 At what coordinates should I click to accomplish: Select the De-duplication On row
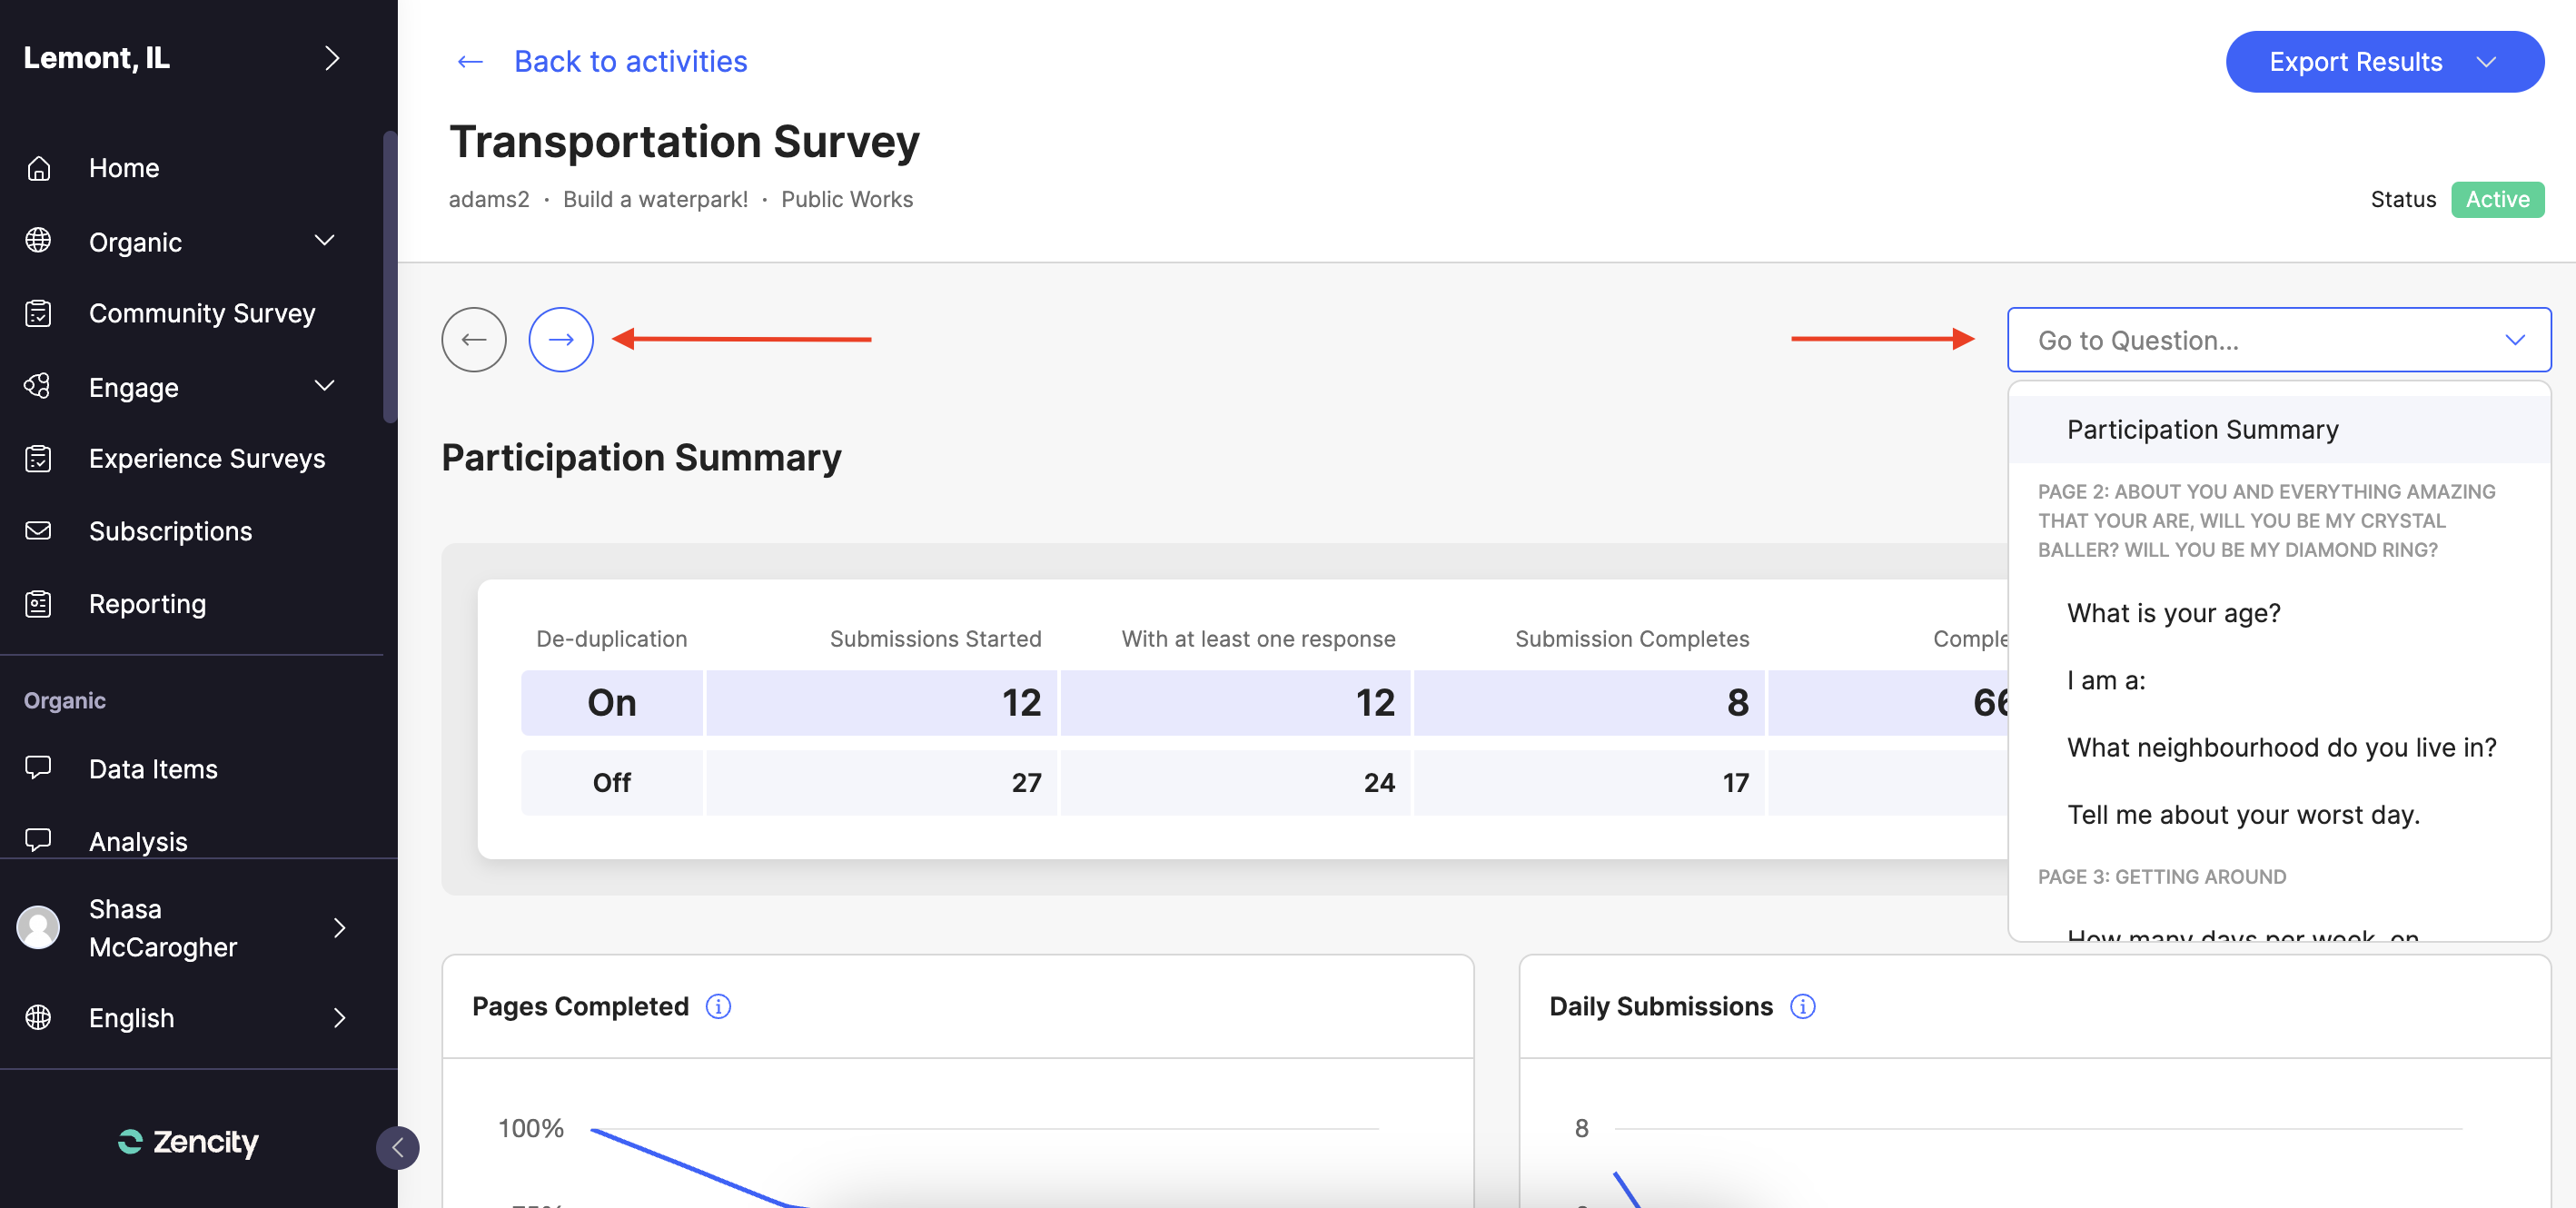click(x=611, y=703)
